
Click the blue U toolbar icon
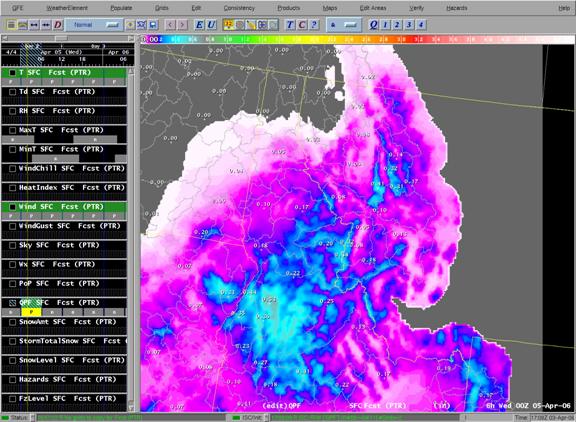(x=211, y=25)
